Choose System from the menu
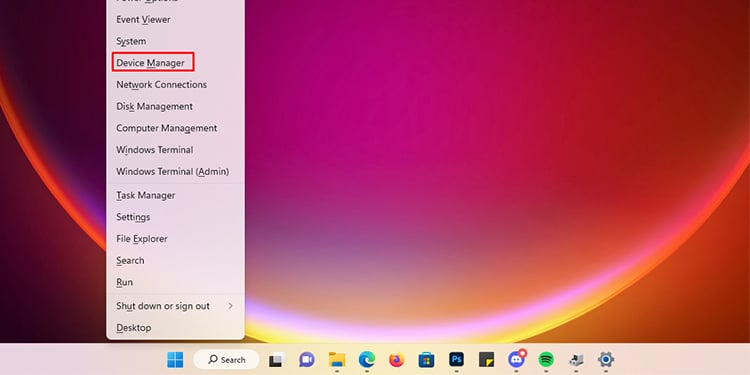The height and width of the screenshot is (375, 750). [x=176, y=41]
